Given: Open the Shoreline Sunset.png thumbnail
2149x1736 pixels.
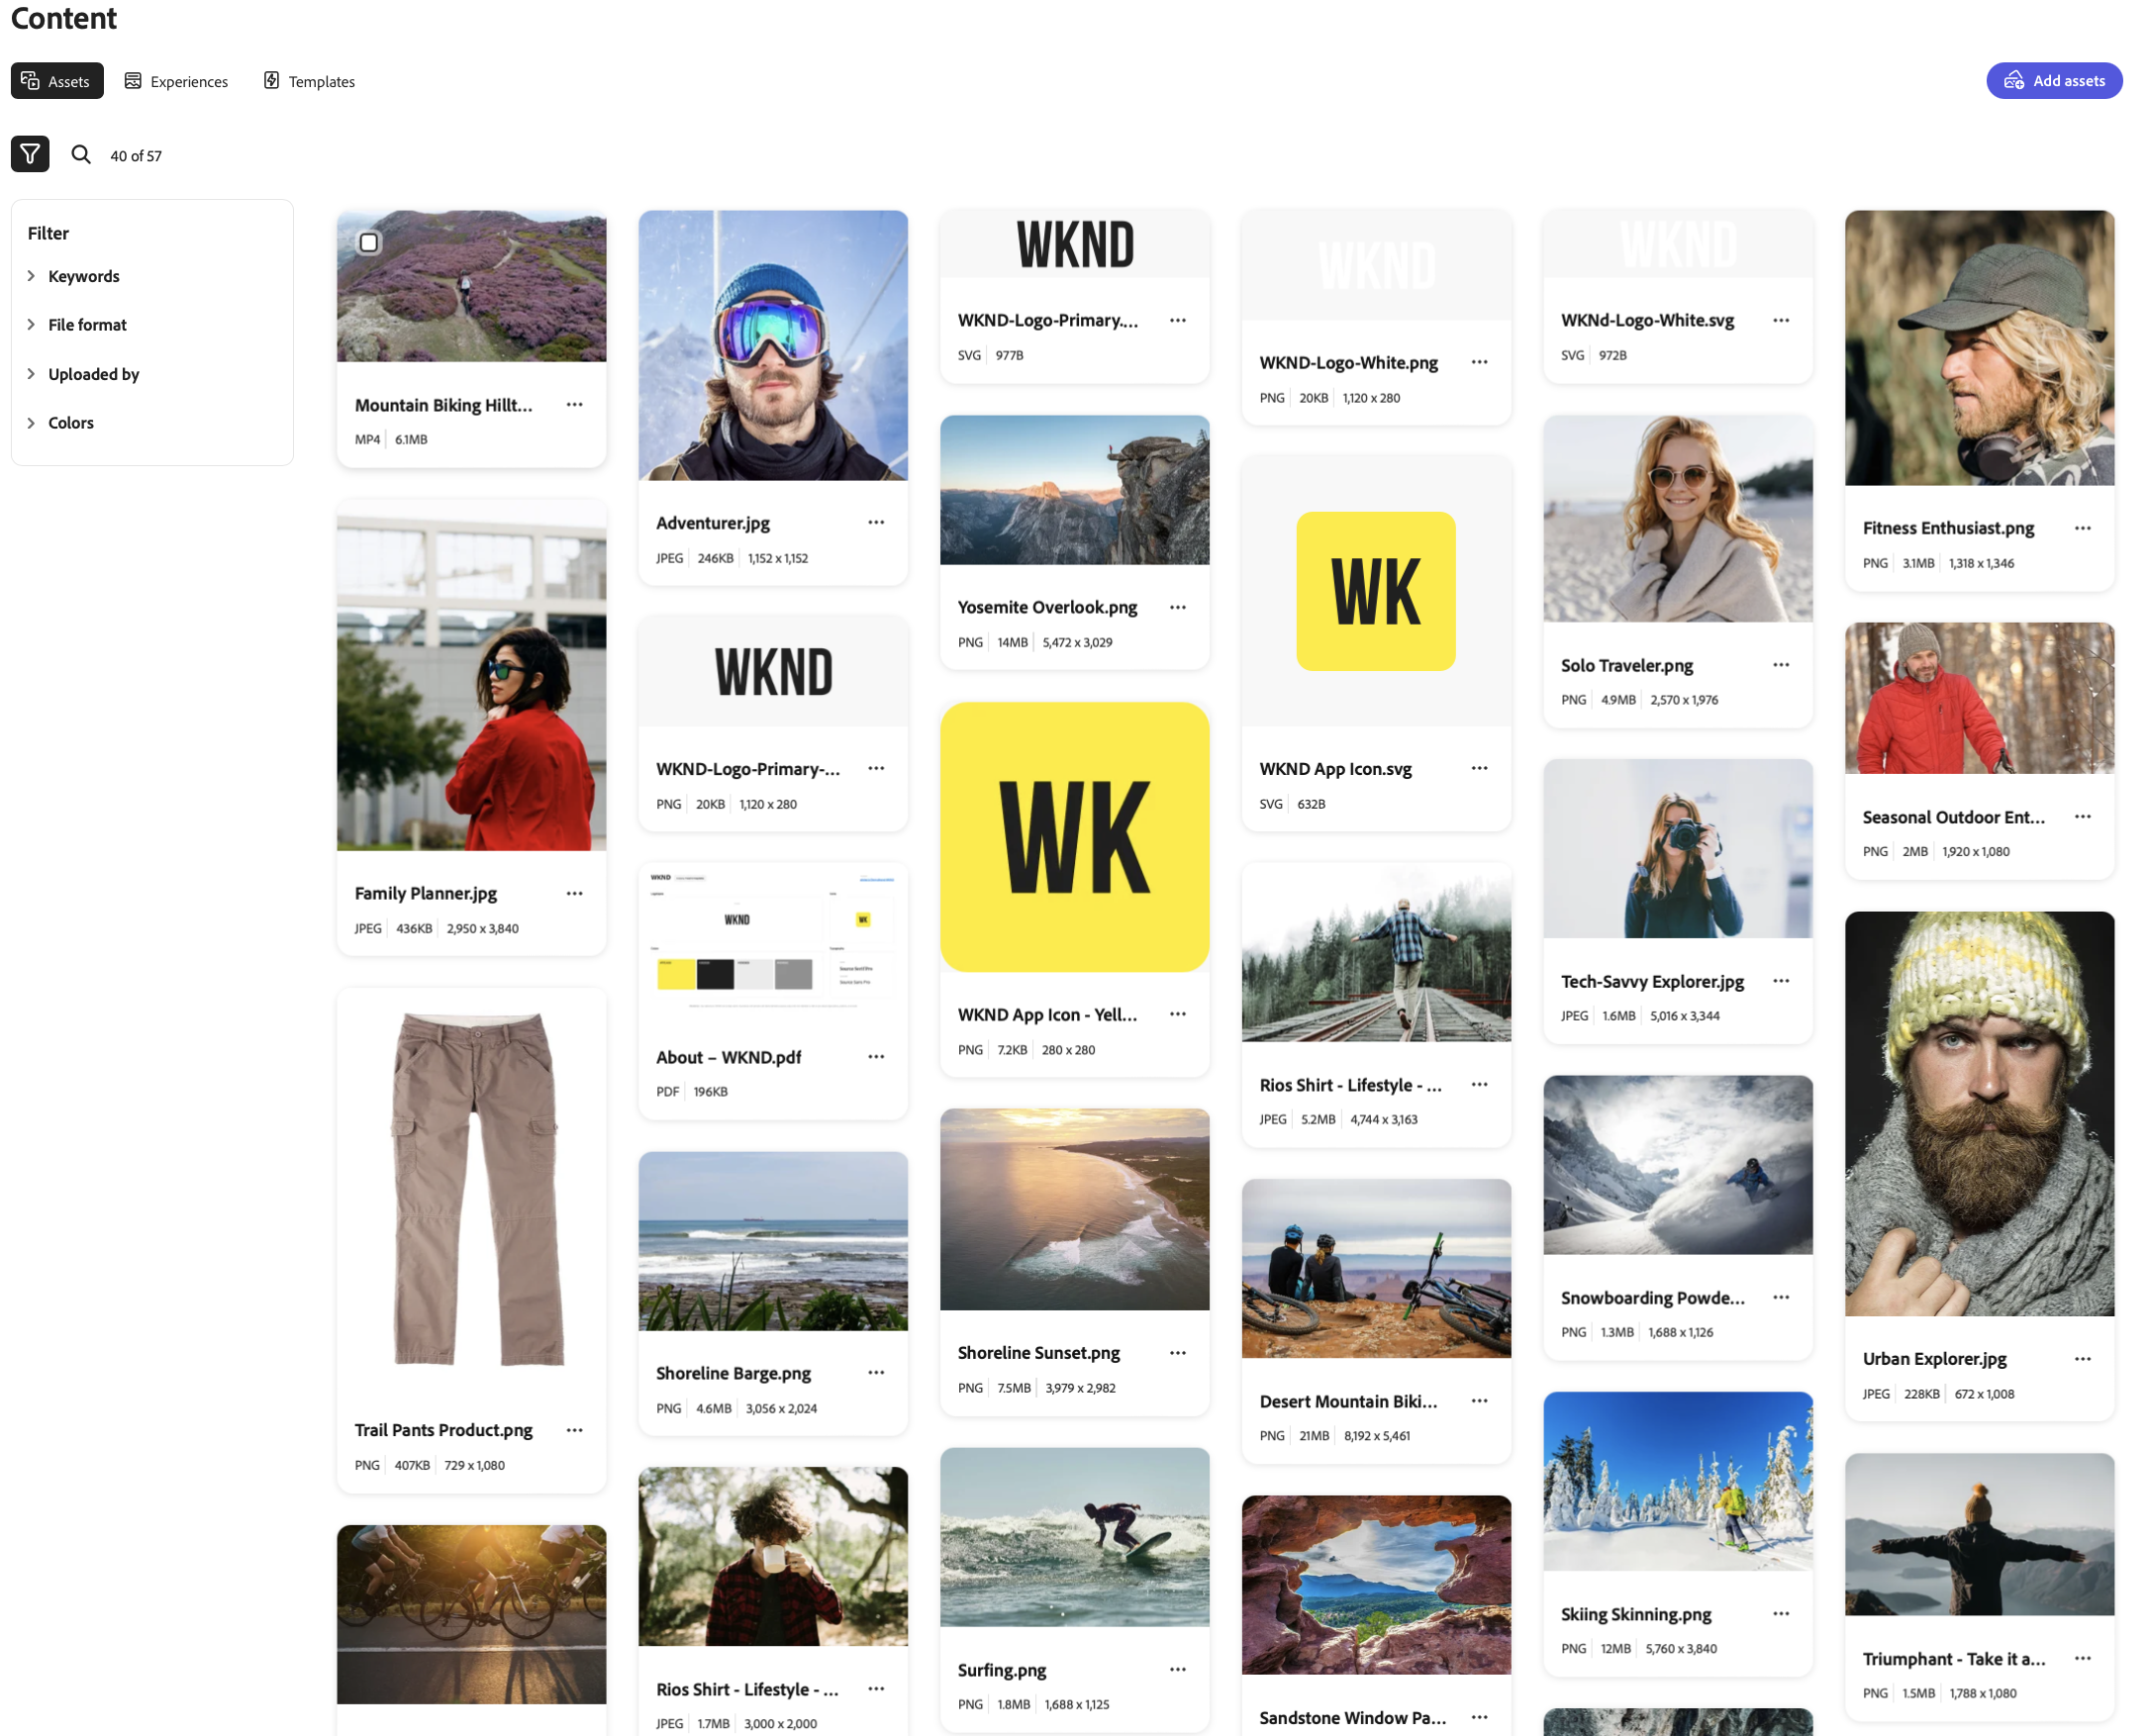Looking at the screenshot, I should (1074, 1209).
